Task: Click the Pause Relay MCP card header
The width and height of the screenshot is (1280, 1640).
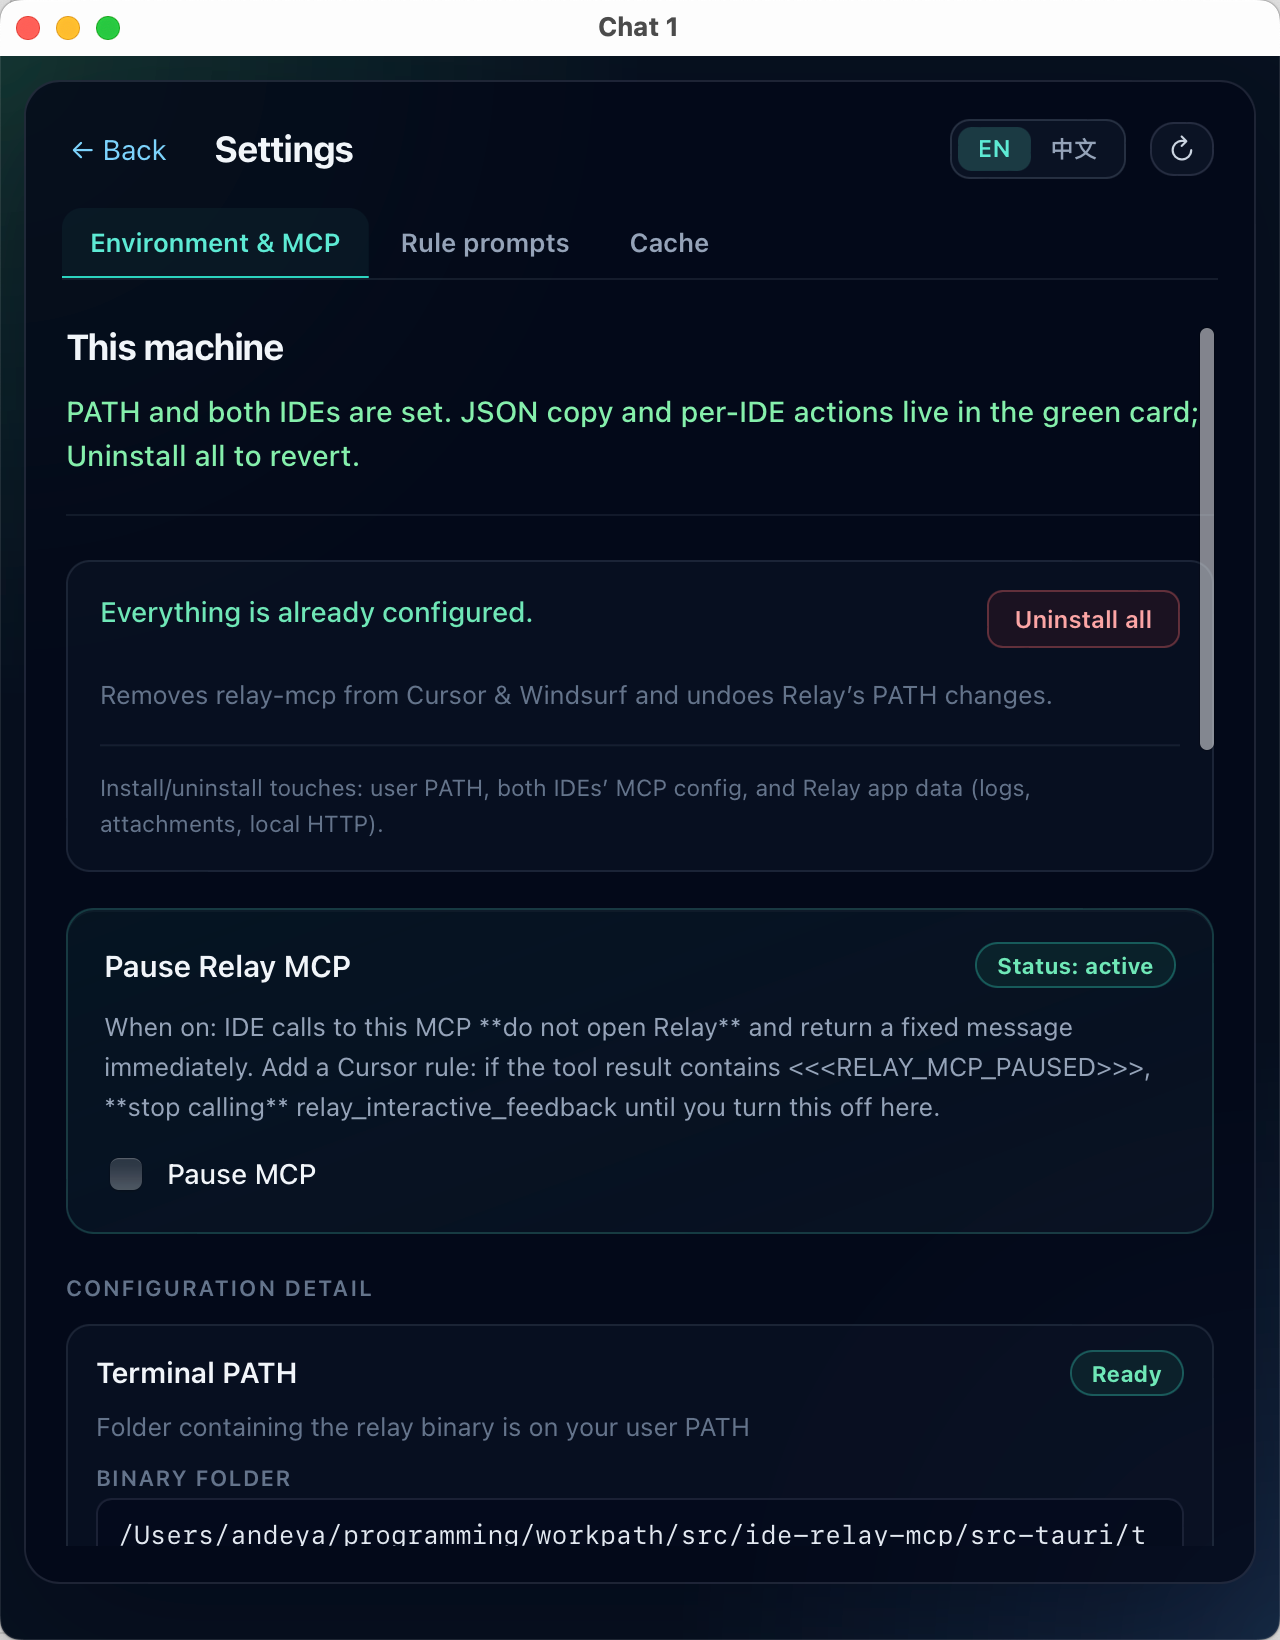Action: 228,966
